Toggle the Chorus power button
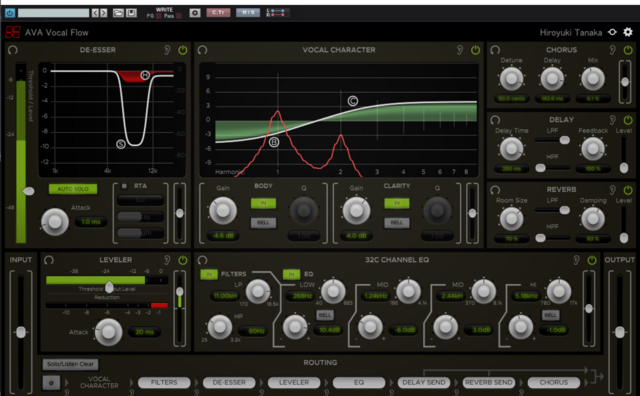The width and height of the screenshot is (640, 396). pos(628,50)
